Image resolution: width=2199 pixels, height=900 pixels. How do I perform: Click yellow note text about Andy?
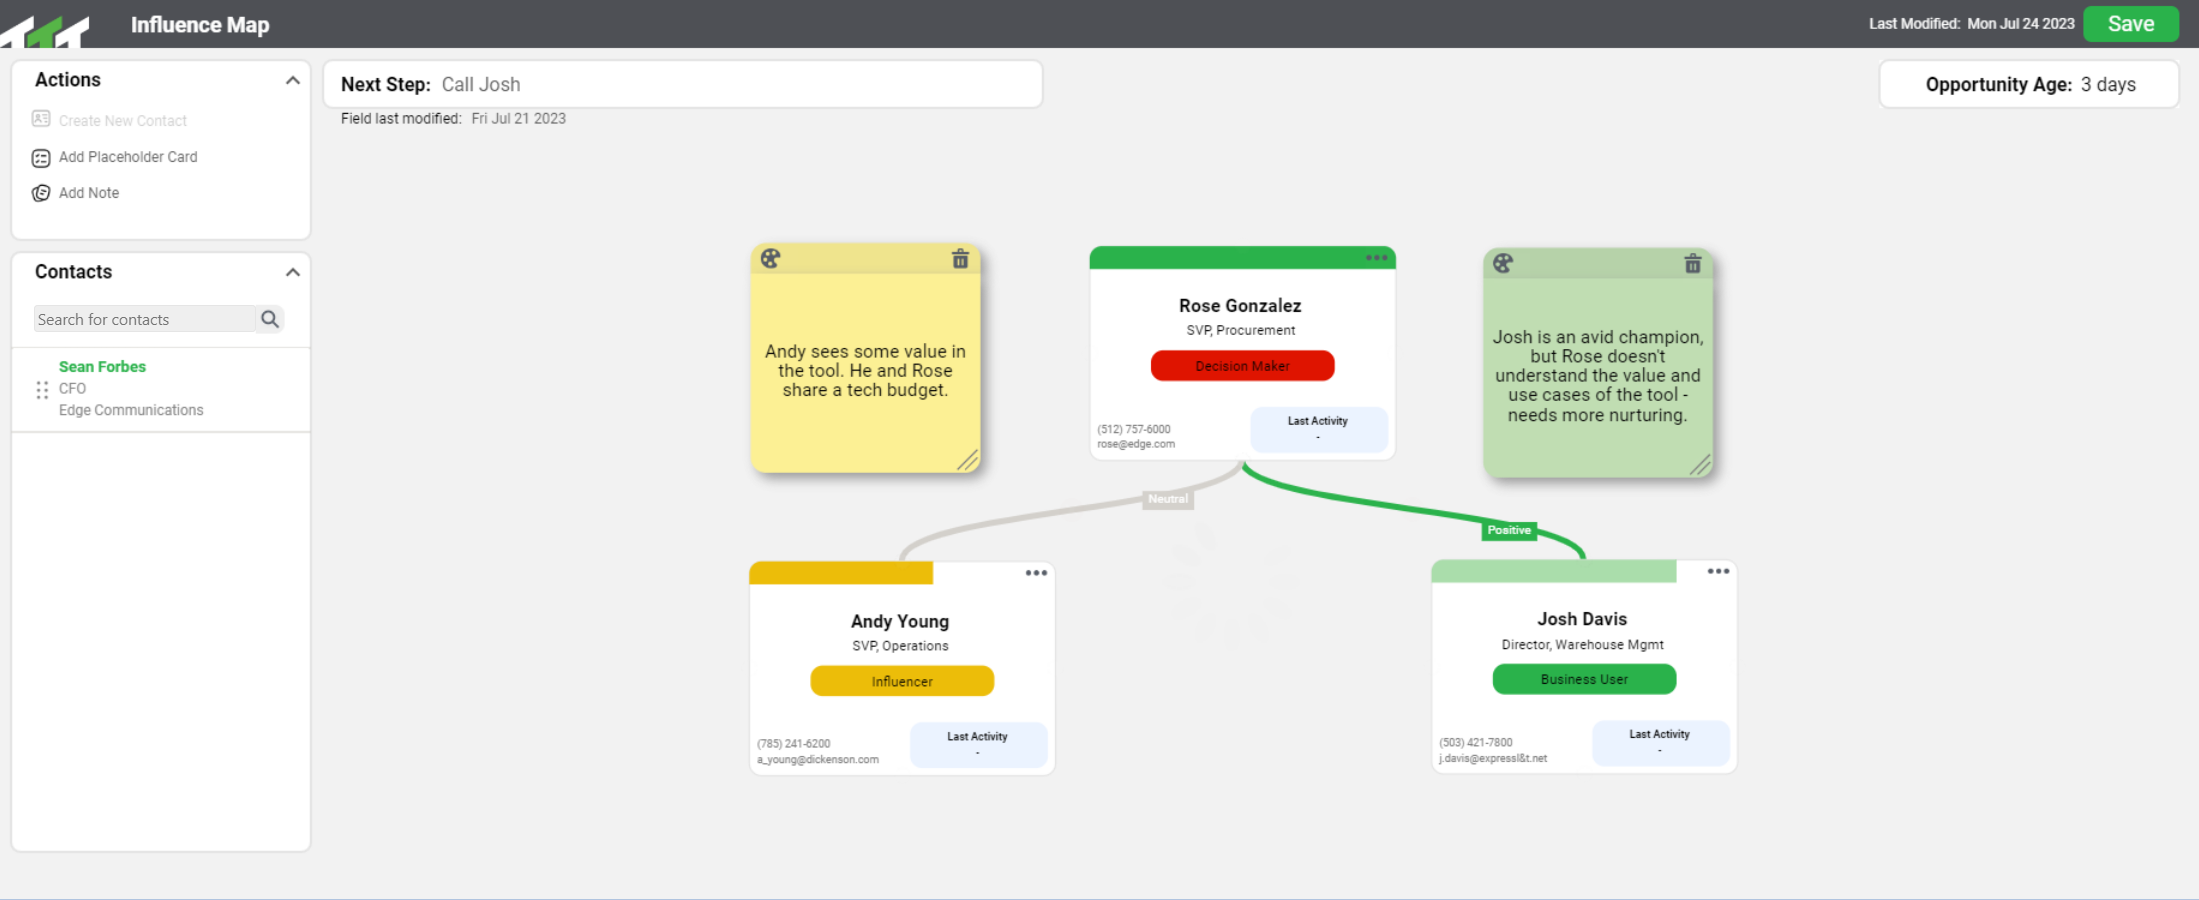tap(865, 371)
